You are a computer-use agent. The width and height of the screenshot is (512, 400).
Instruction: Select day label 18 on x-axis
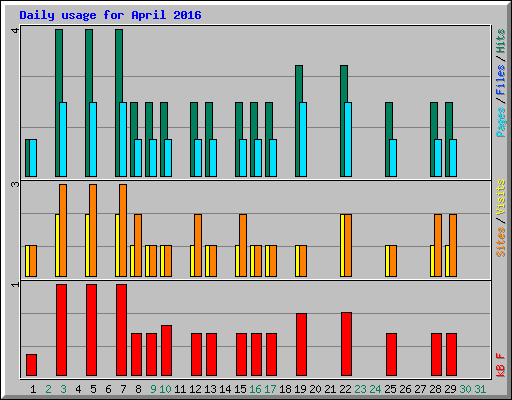(x=285, y=389)
